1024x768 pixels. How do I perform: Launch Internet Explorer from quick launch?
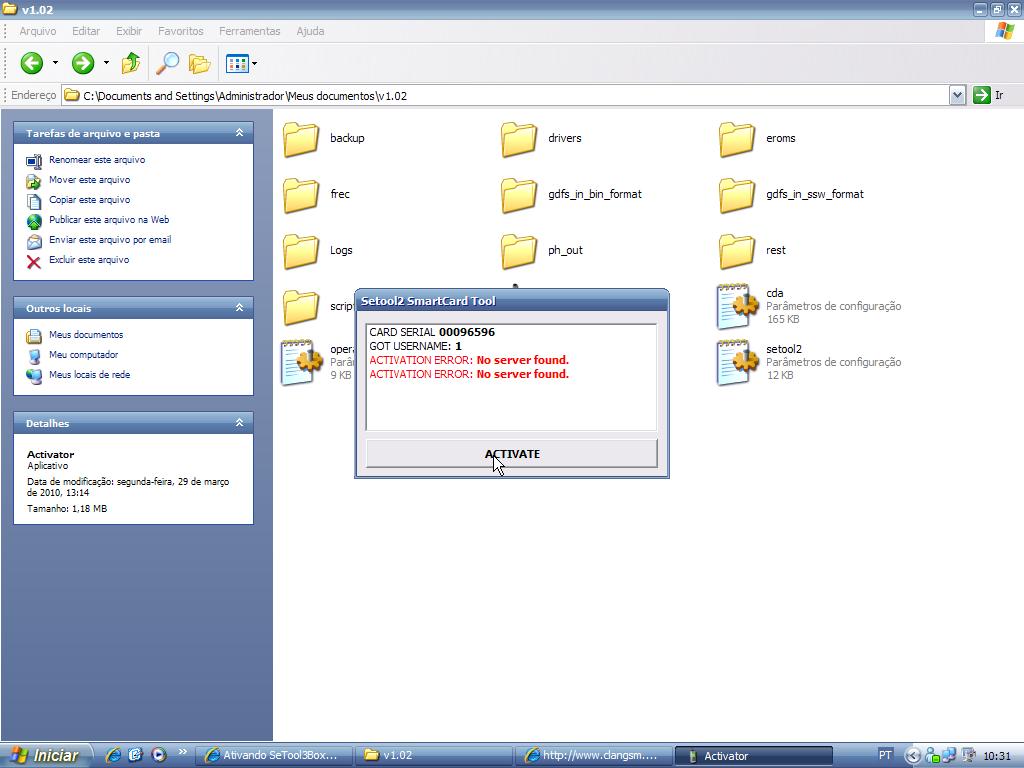tap(113, 755)
